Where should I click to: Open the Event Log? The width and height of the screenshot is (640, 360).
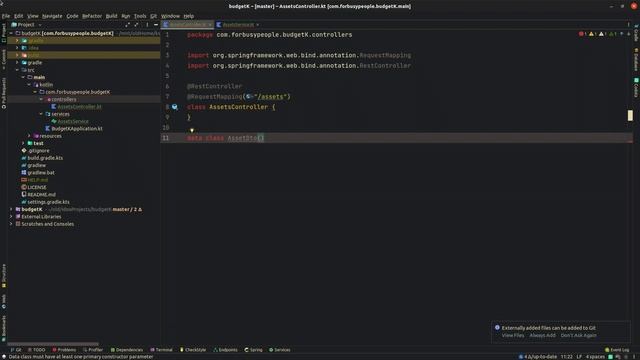pyautogui.click(x=617, y=350)
